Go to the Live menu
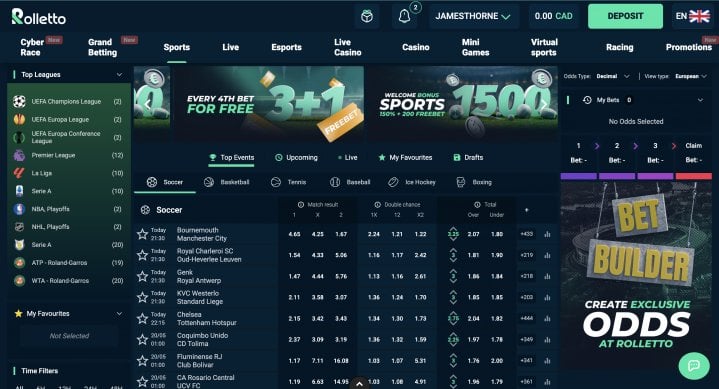719x389 pixels. (x=230, y=47)
